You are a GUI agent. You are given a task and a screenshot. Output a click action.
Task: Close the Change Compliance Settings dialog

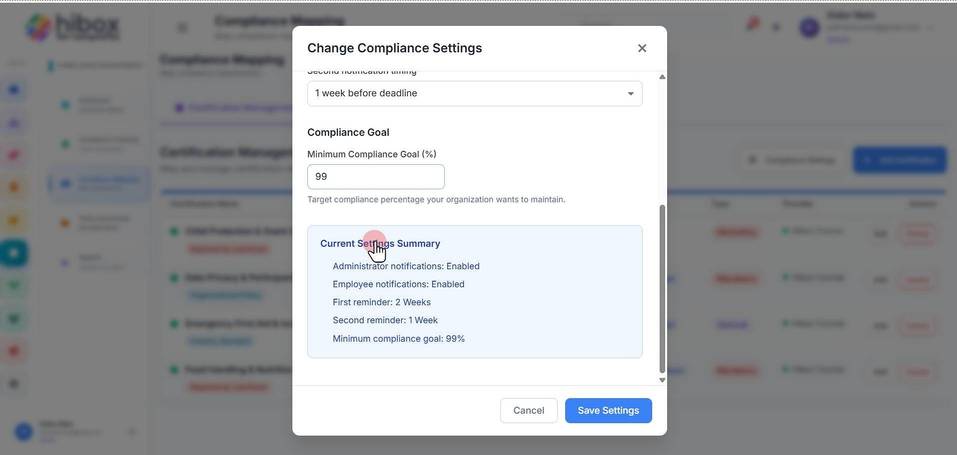click(641, 48)
